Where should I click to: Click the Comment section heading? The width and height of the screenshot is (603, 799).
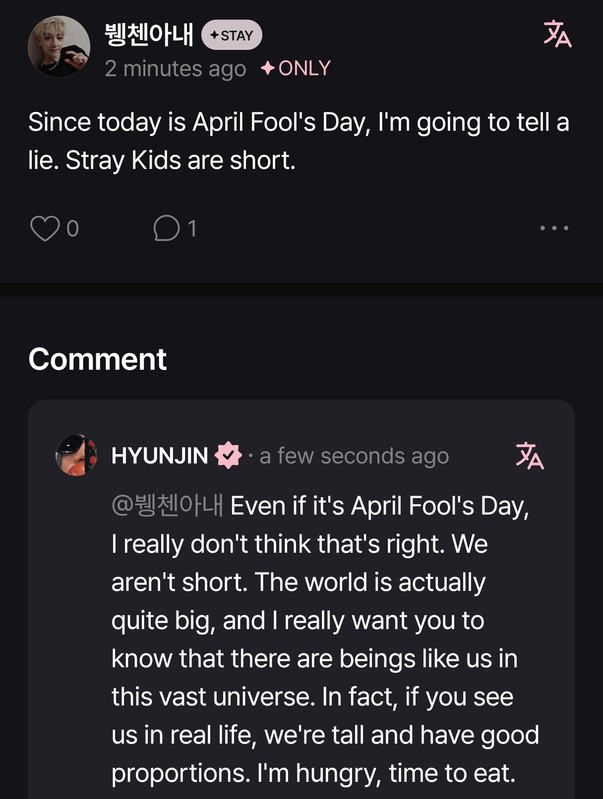point(98,359)
